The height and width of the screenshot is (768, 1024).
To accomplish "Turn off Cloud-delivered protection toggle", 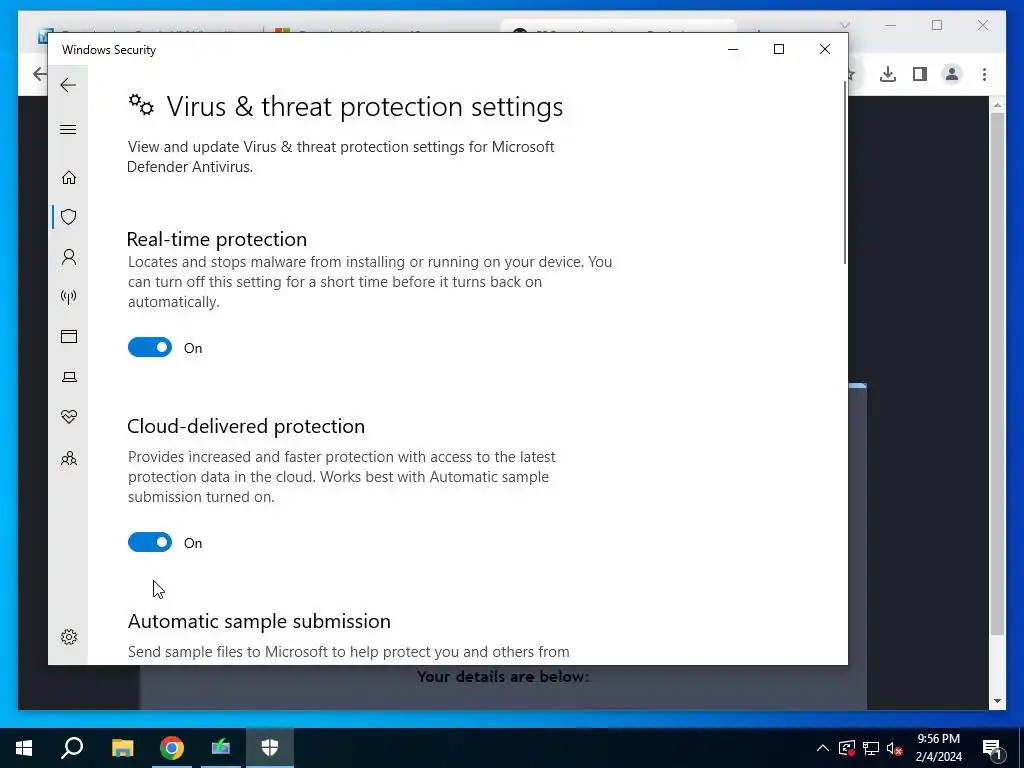I will [150, 542].
